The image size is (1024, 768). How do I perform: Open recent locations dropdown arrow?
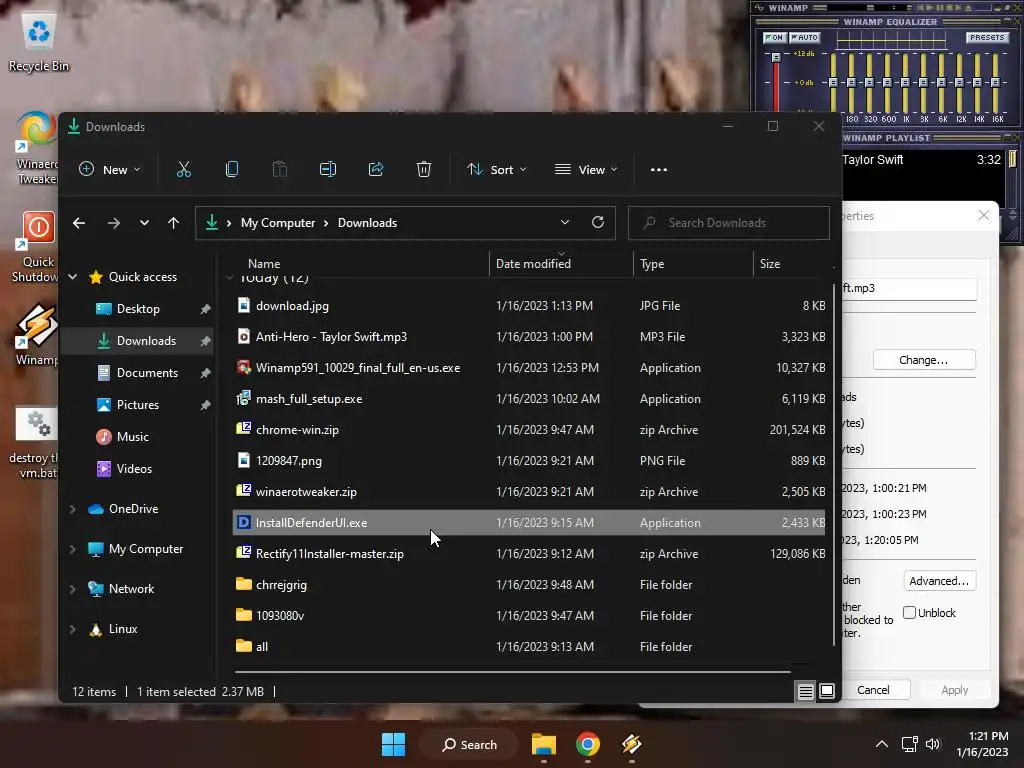144,223
